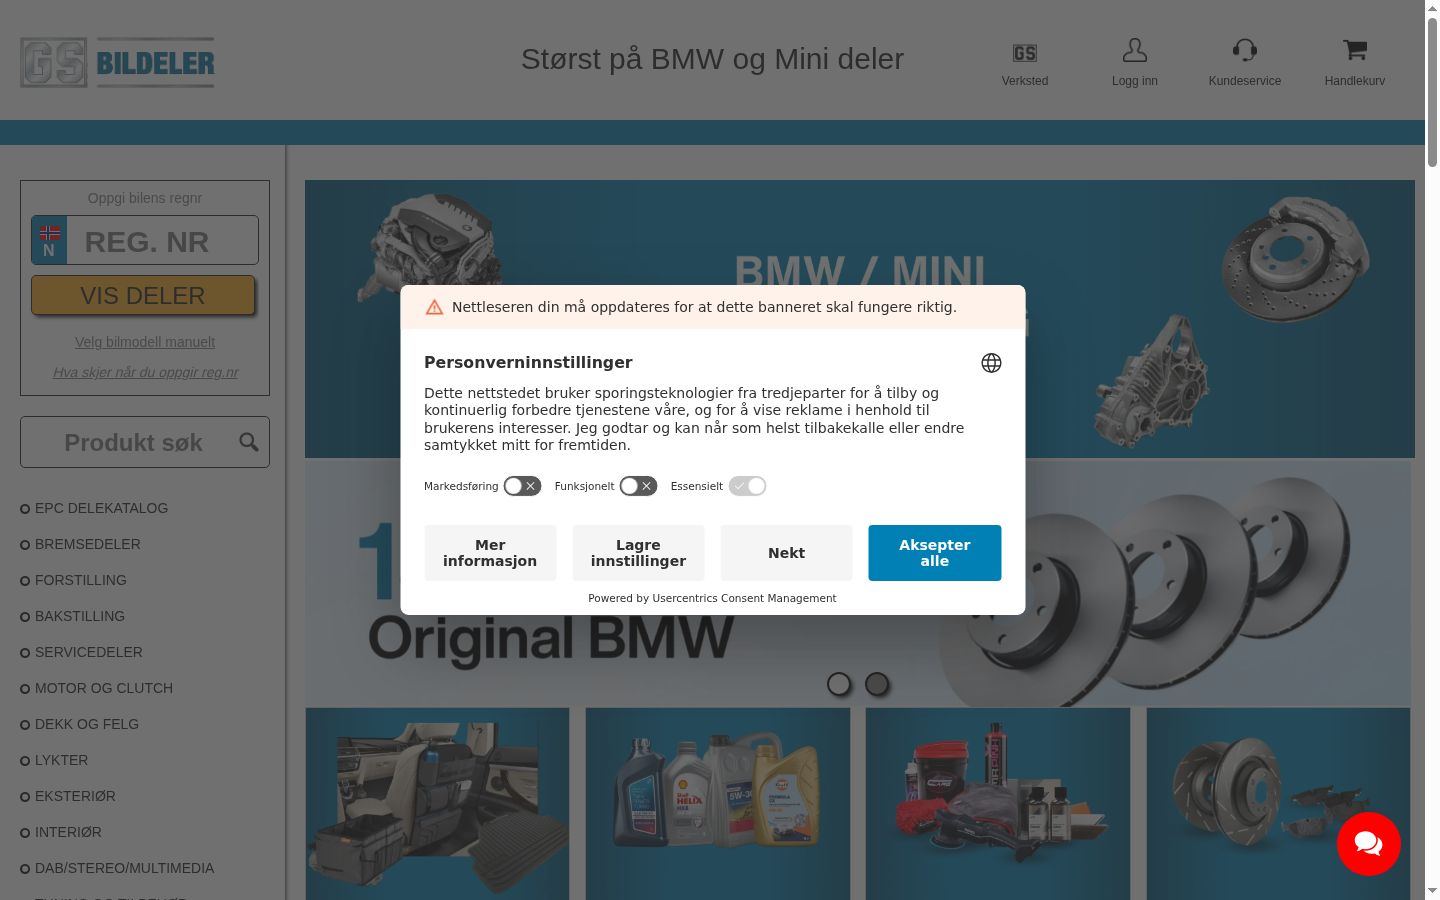Screen dimensions: 1440x900
Task: Click the Logg inn user icon
Action: [1134, 50]
